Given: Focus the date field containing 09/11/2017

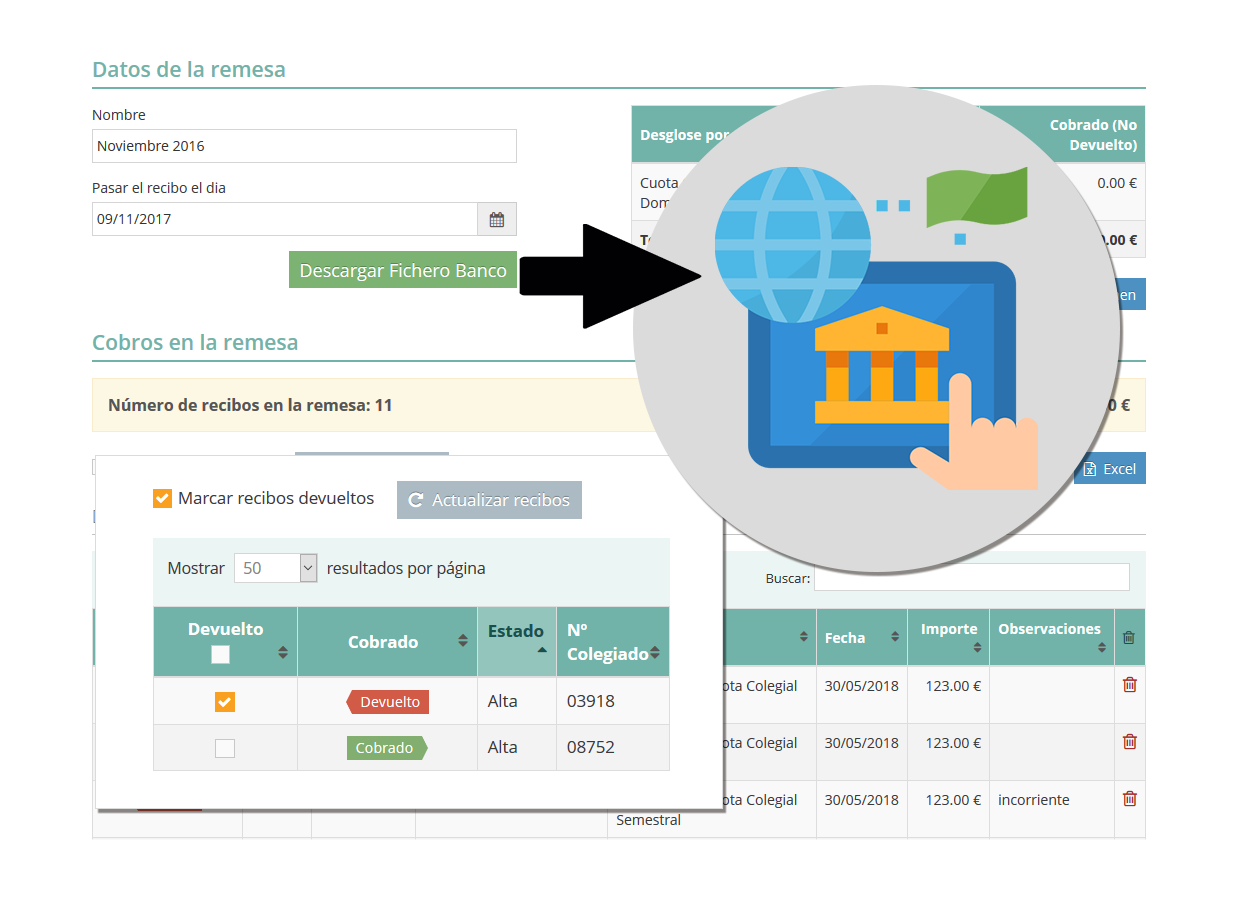Looking at the screenshot, I should [x=285, y=219].
